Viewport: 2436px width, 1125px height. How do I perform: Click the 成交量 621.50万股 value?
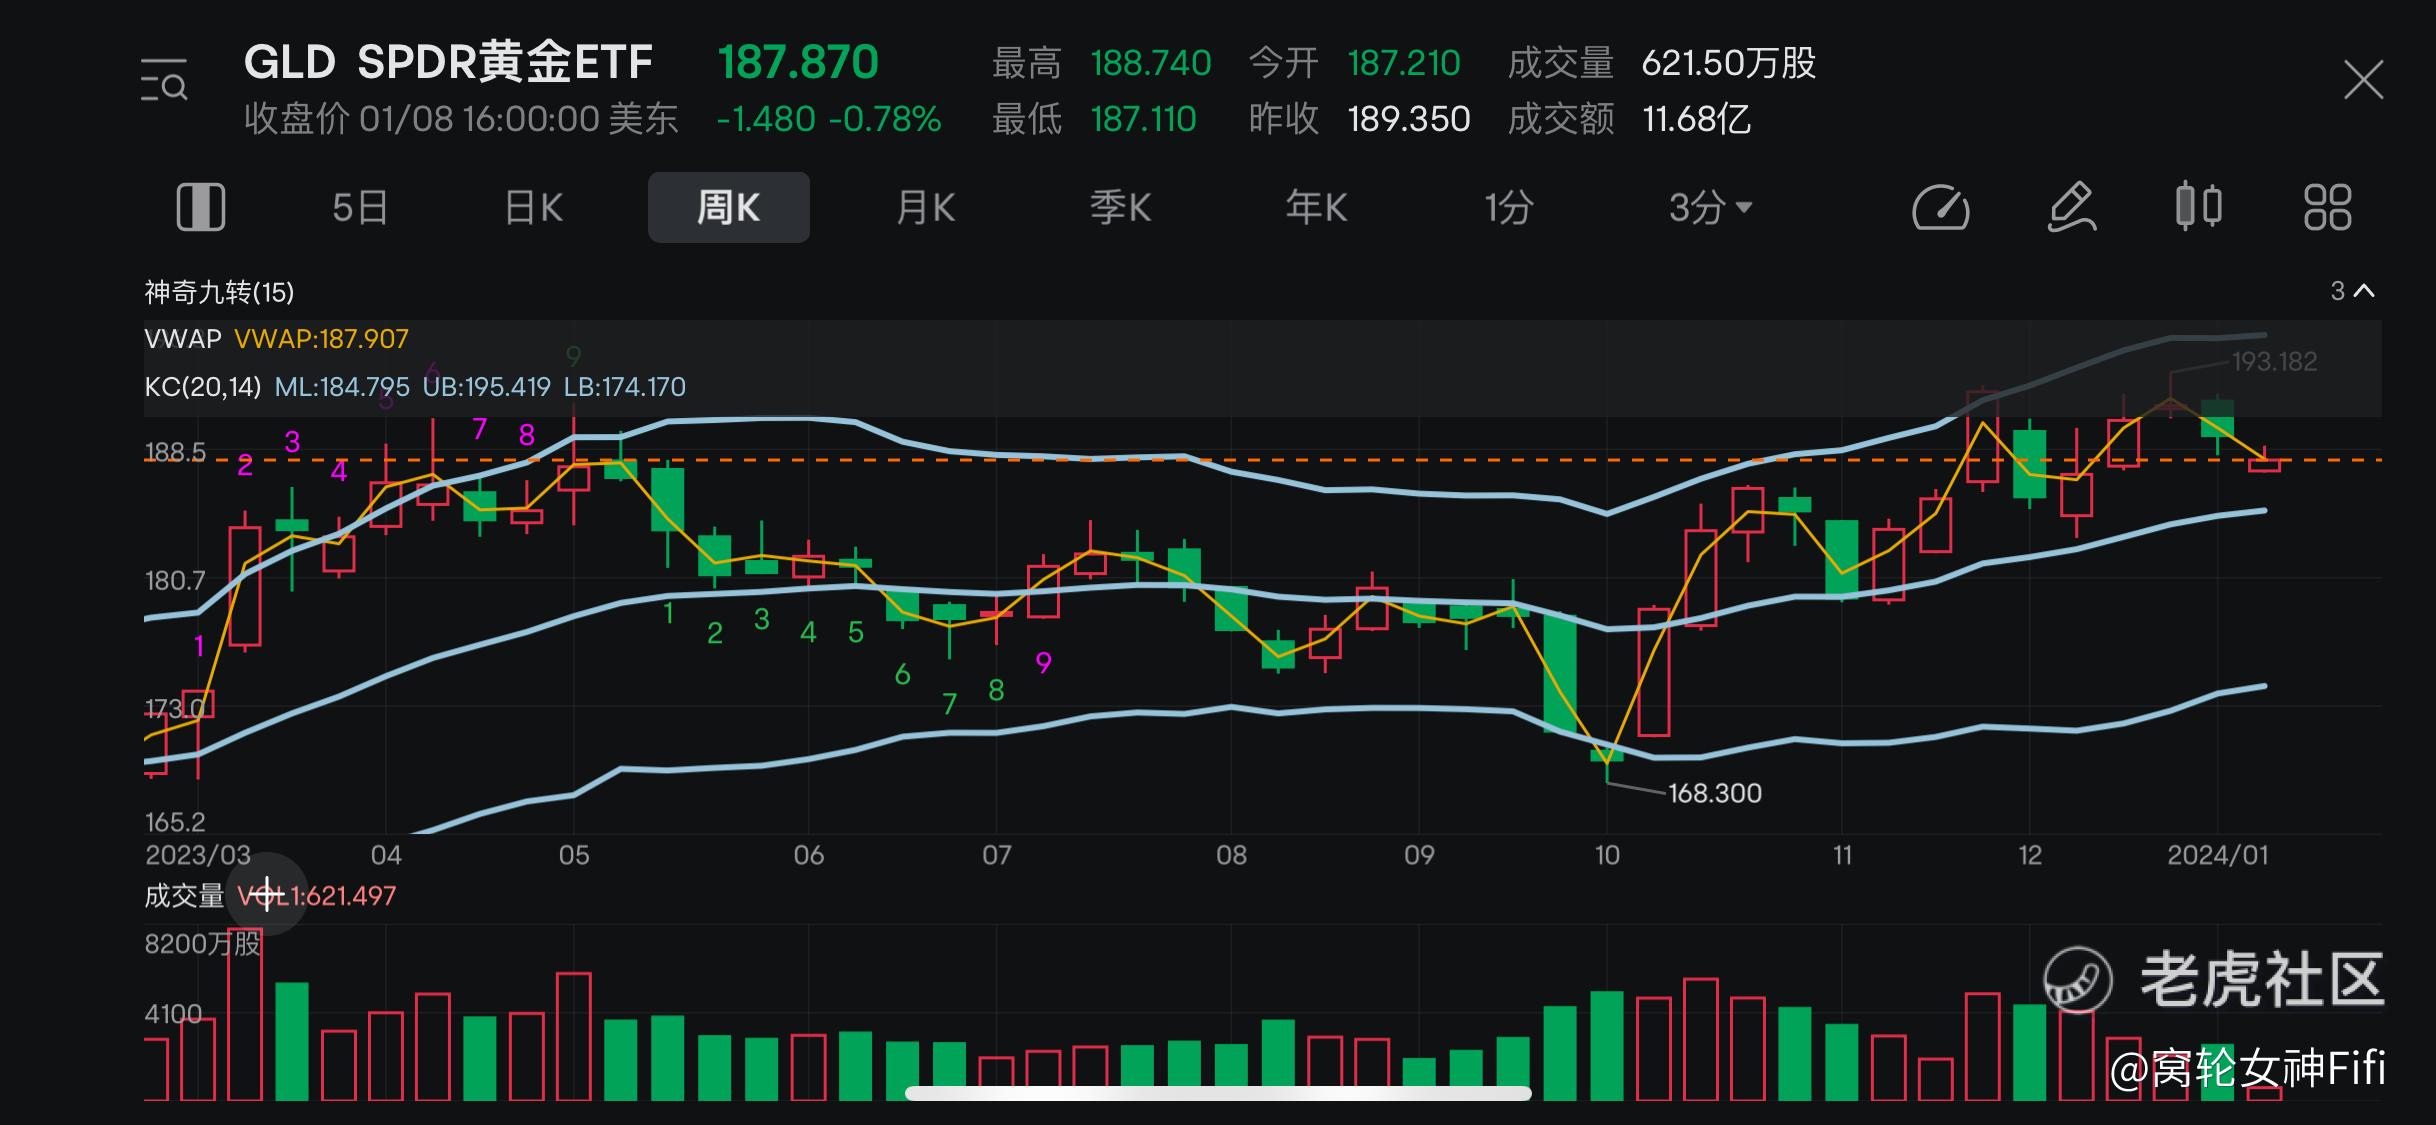1729,63
